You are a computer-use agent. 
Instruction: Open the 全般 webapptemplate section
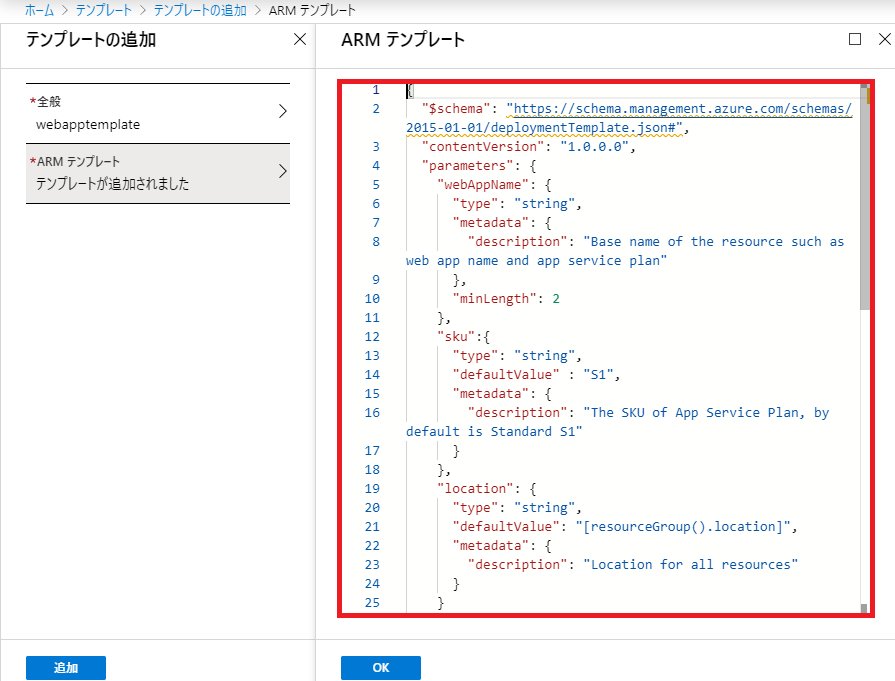[158, 113]
